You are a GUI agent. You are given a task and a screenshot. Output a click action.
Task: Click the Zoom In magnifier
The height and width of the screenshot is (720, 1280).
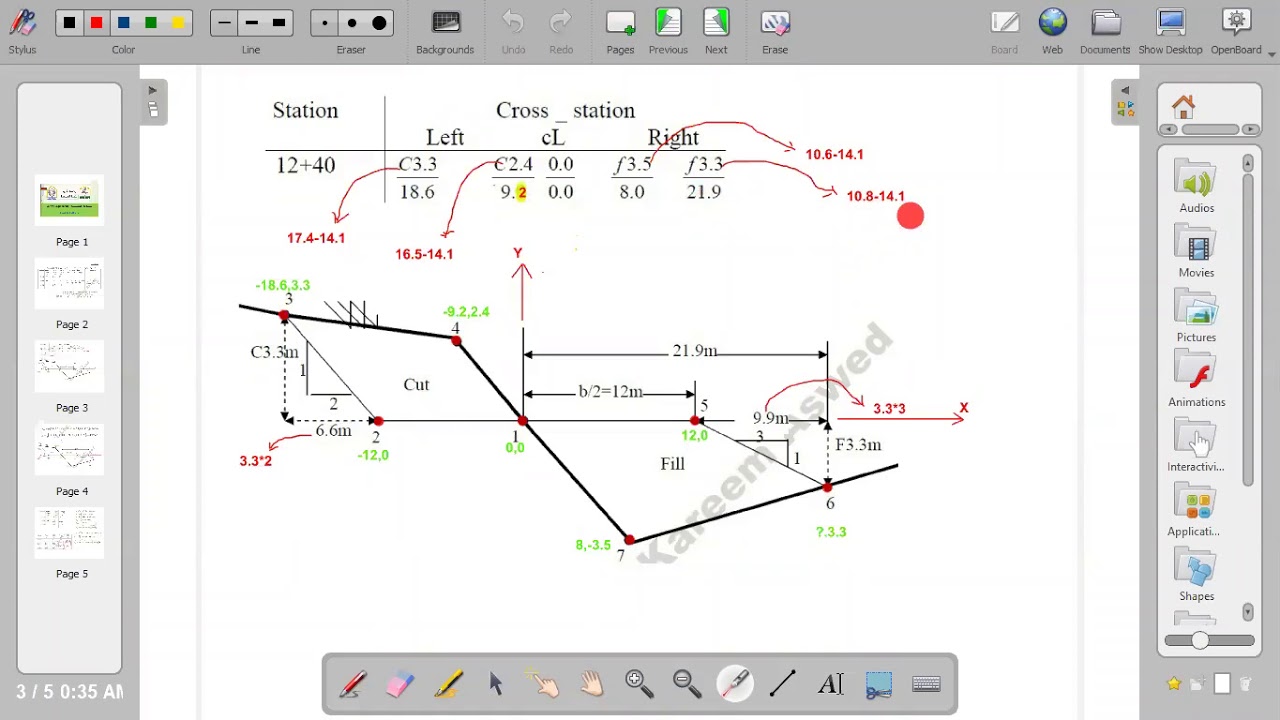pyautogui.click(x=639, y=684)
